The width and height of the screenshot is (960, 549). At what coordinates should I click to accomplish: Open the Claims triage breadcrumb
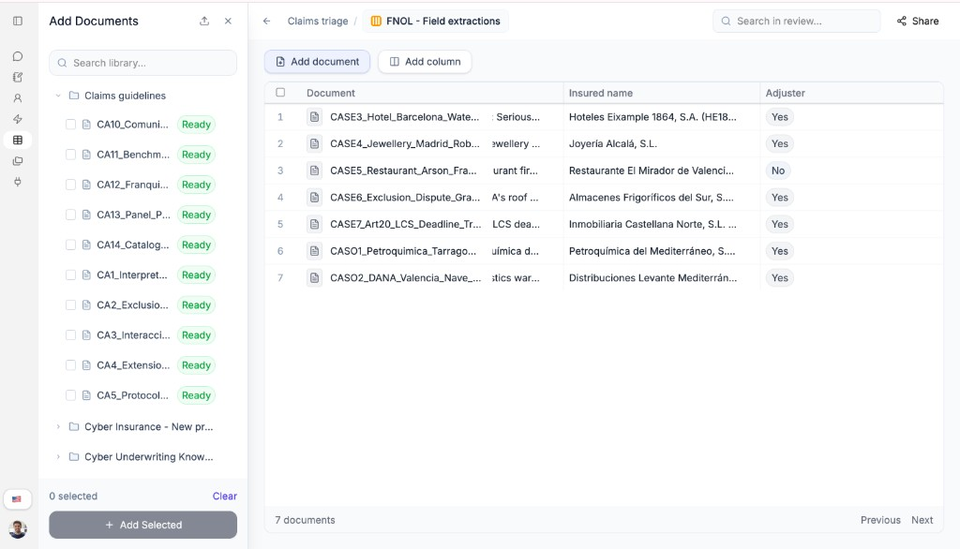point(318,21)
